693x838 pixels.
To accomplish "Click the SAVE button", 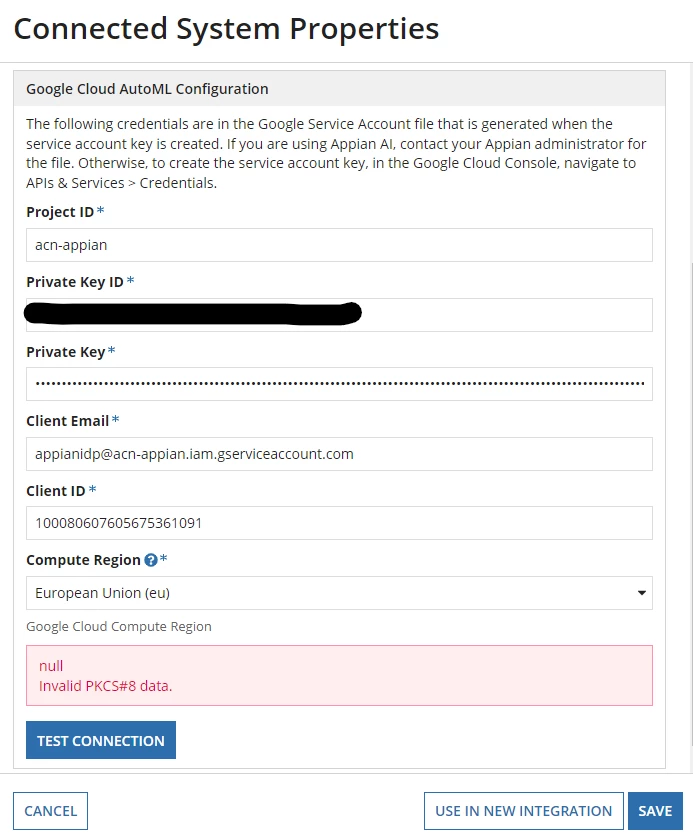I will coord(655,811).
